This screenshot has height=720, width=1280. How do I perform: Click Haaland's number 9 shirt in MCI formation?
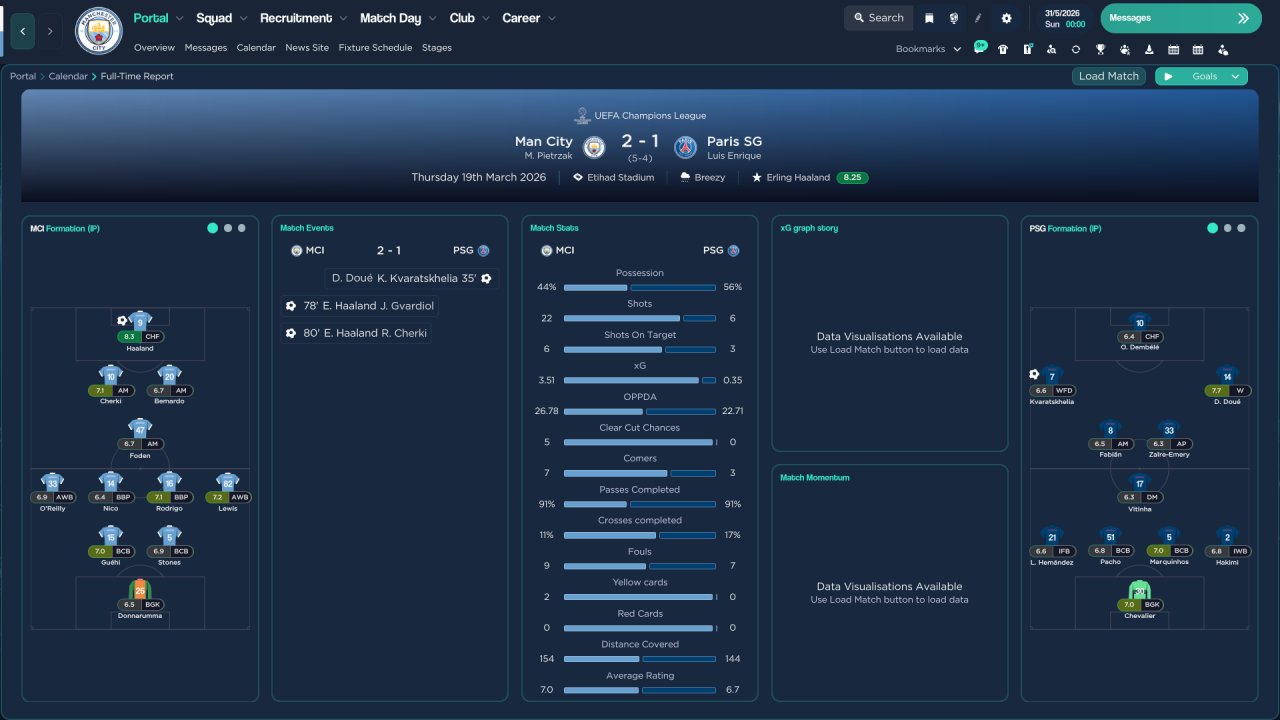(140, 321)
